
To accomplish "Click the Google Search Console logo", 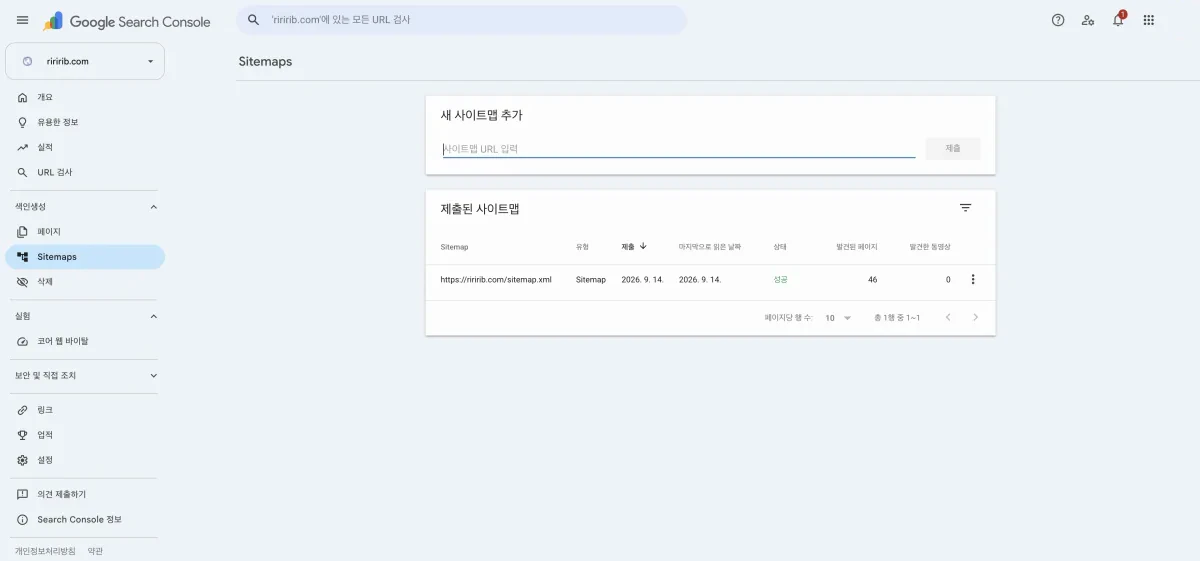I will (x=127, y=21).
